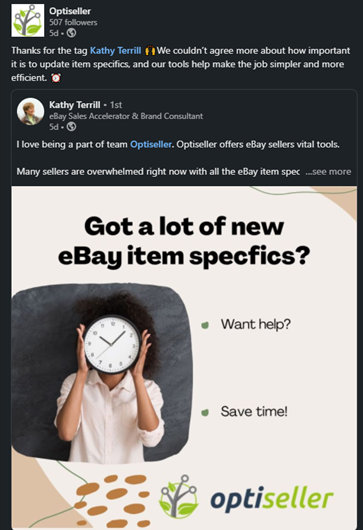Click the alarm clock emoji
Viewport: 363px width, 530px height.
(56, 78)
